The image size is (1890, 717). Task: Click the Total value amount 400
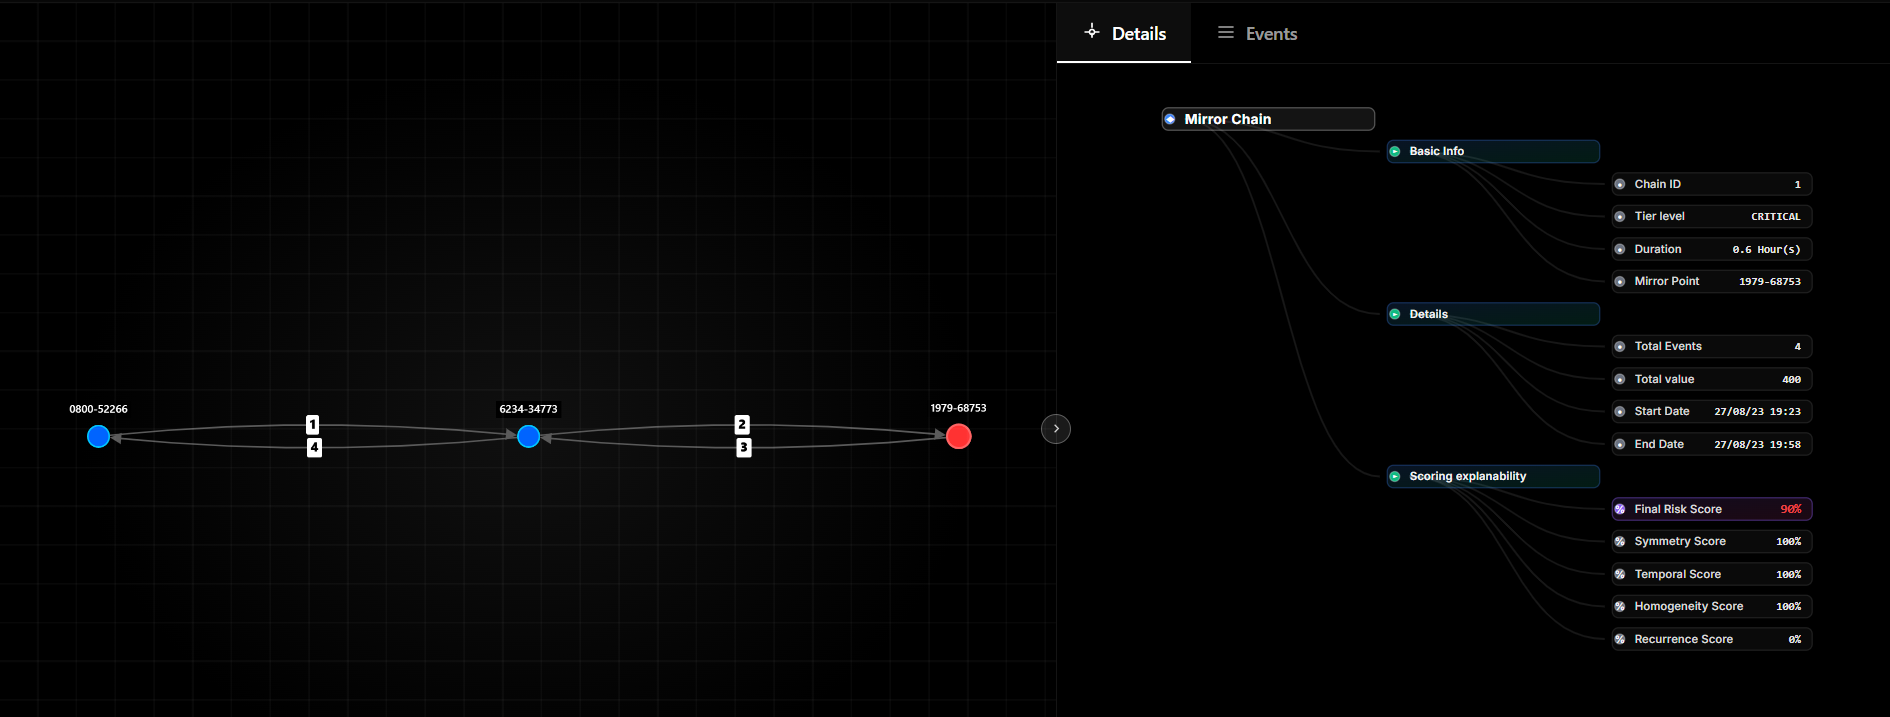(x=1791, y=380)
